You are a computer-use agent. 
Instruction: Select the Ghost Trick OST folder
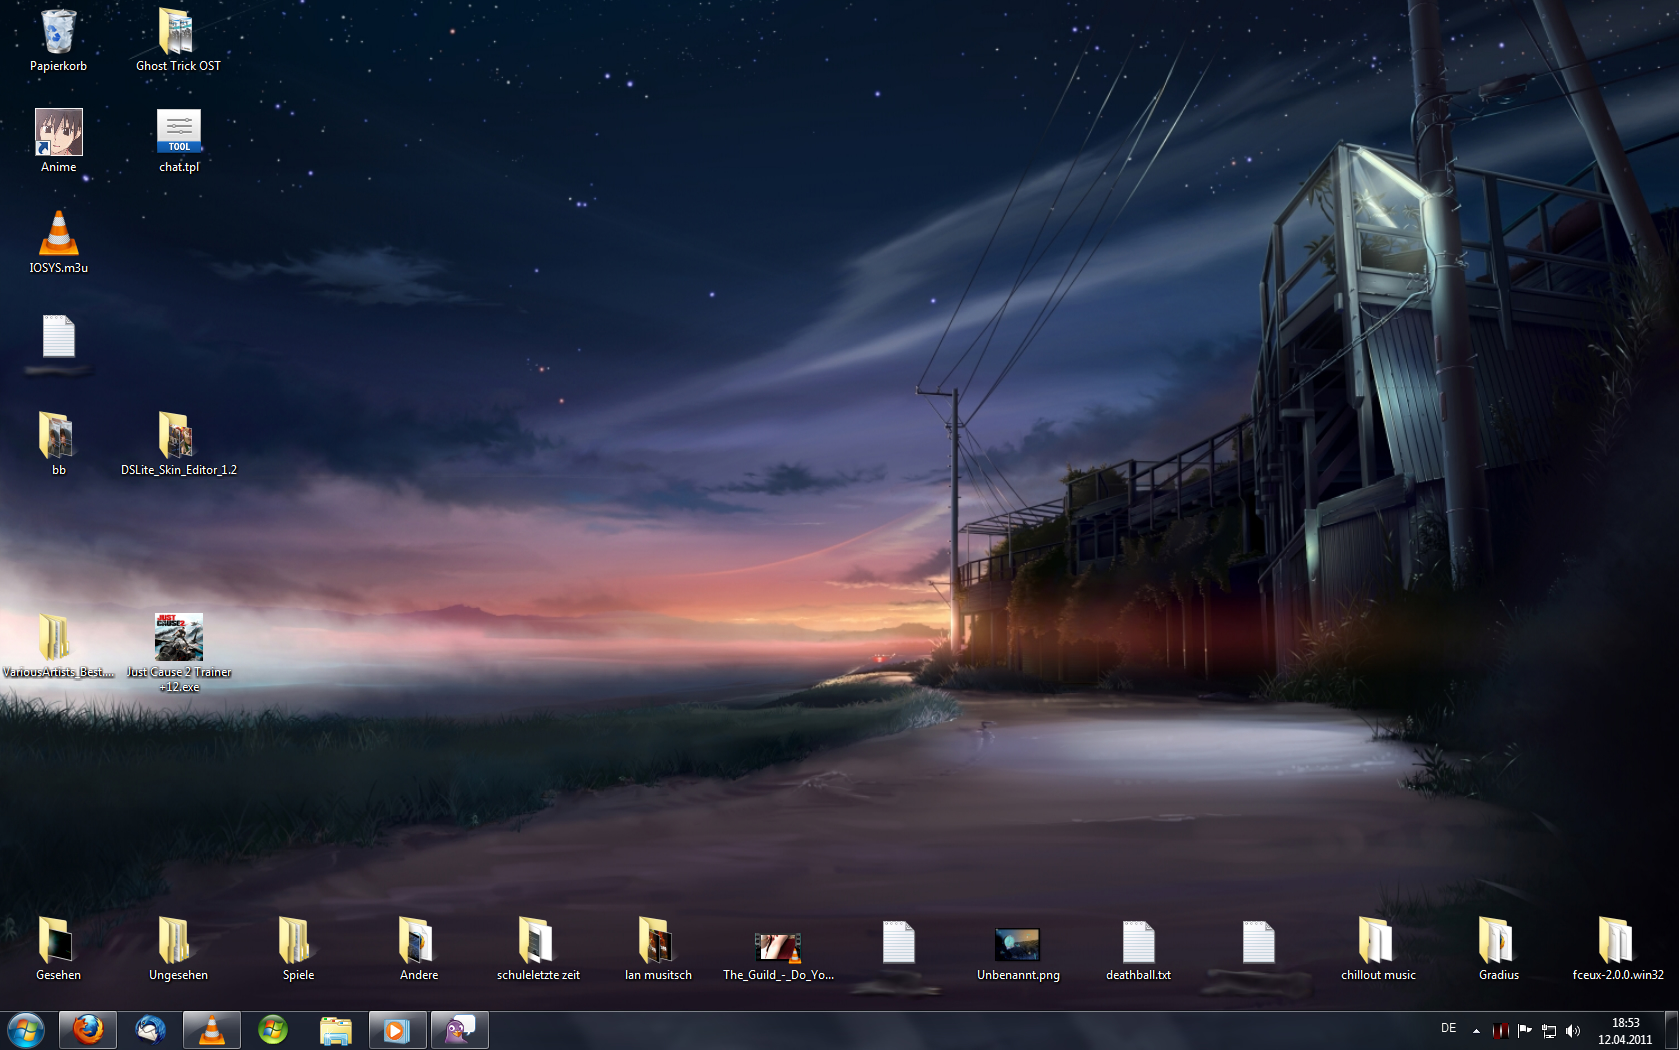pyautogui.click(x=178, y=34)
